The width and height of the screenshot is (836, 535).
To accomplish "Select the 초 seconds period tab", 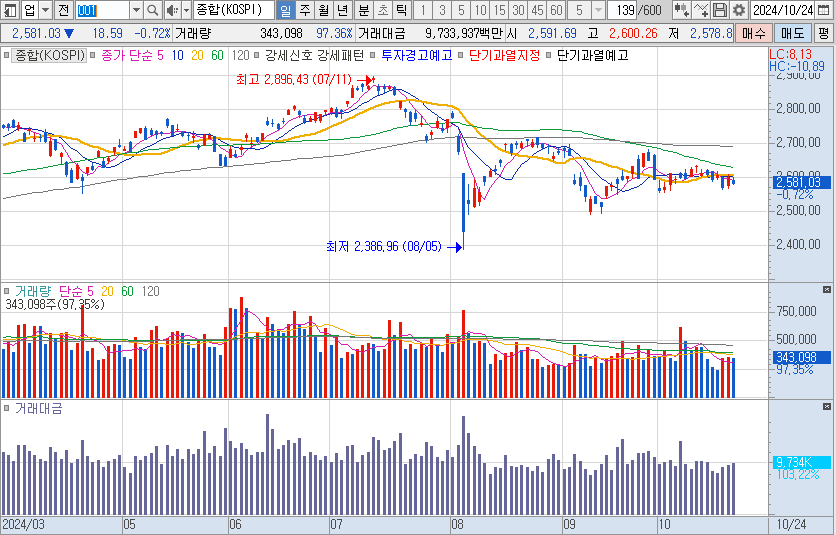I will (x=383, y=10).
